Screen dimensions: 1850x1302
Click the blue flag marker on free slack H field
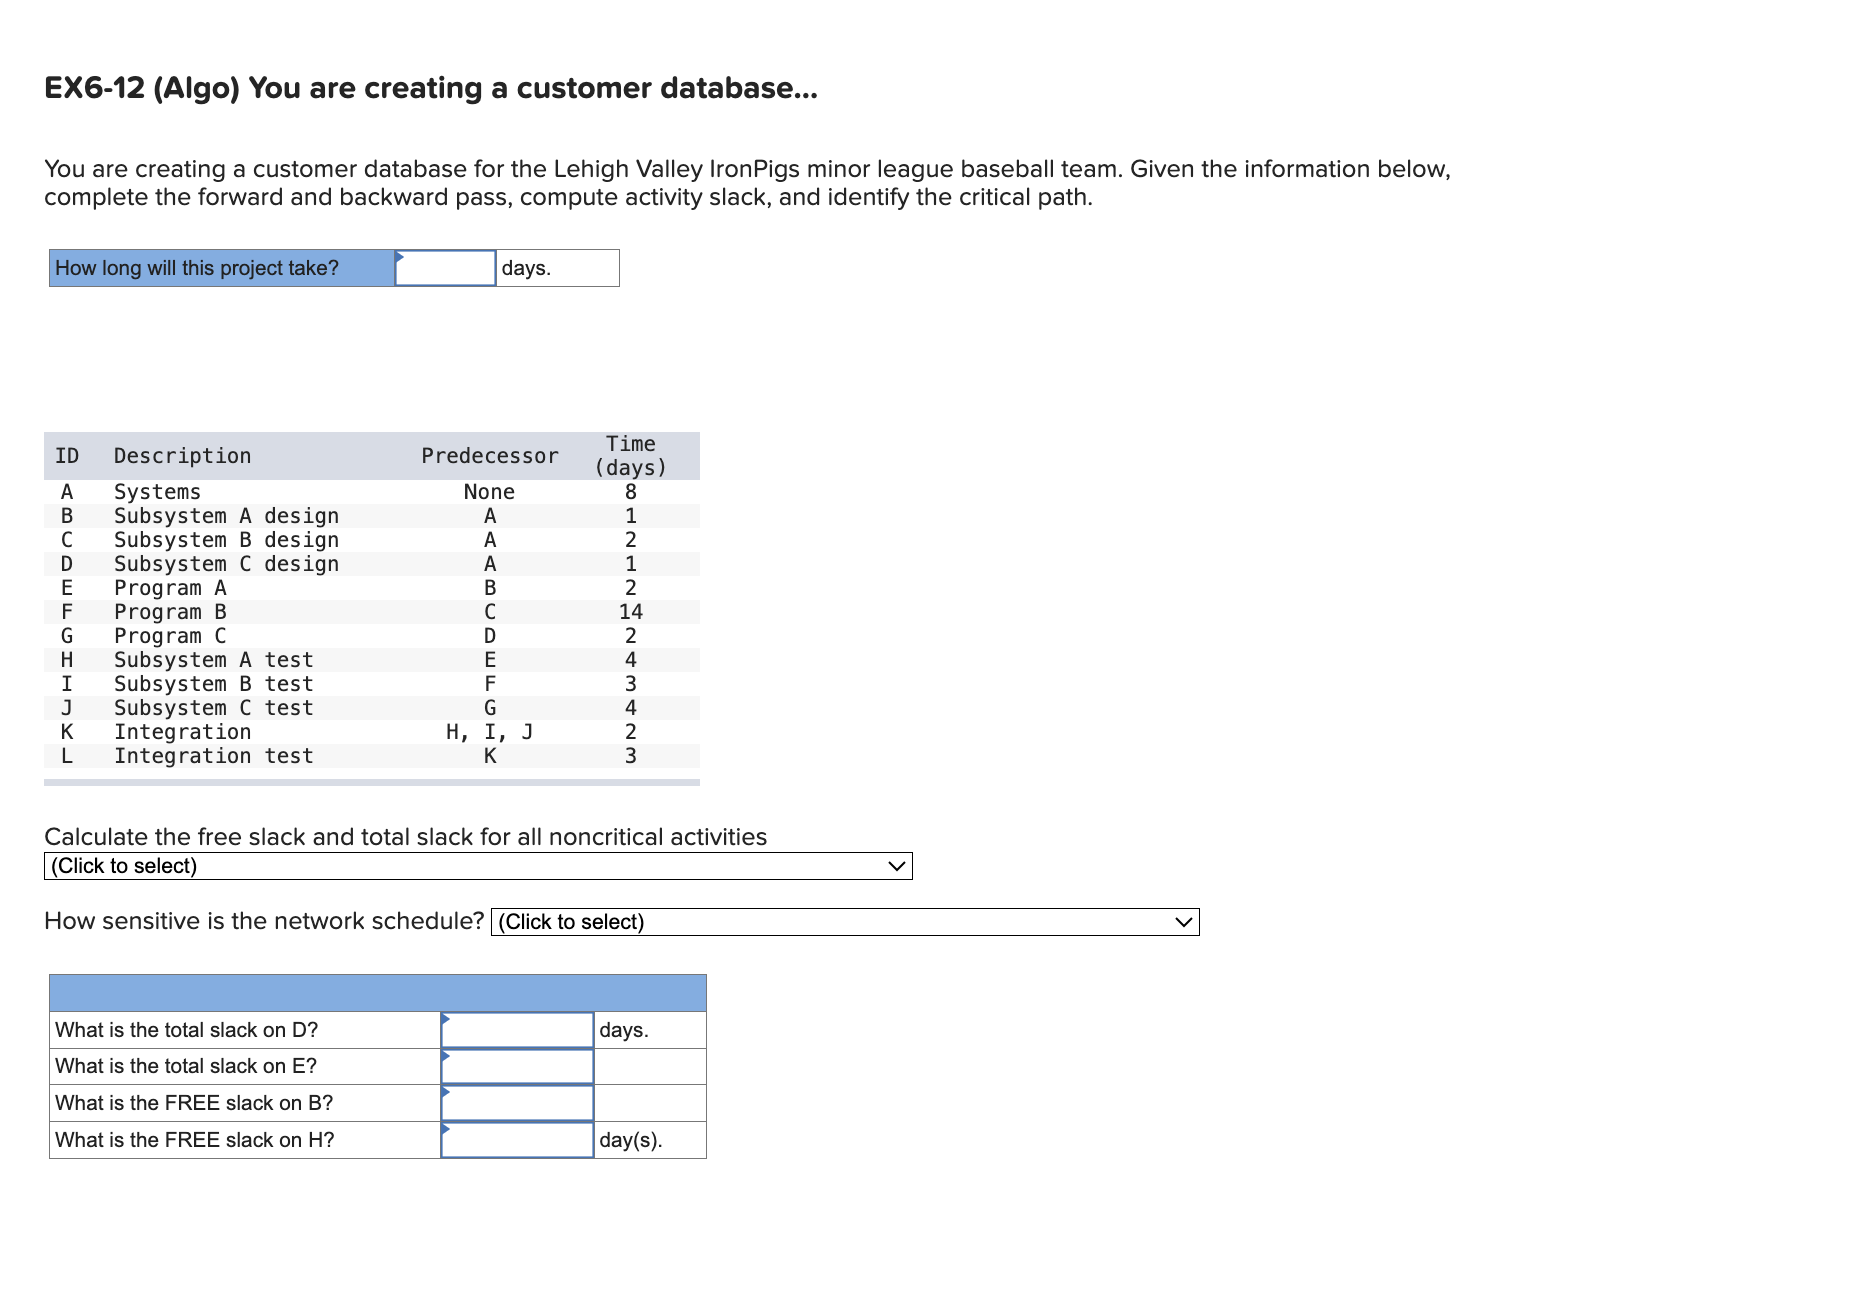coord(447,1131)
